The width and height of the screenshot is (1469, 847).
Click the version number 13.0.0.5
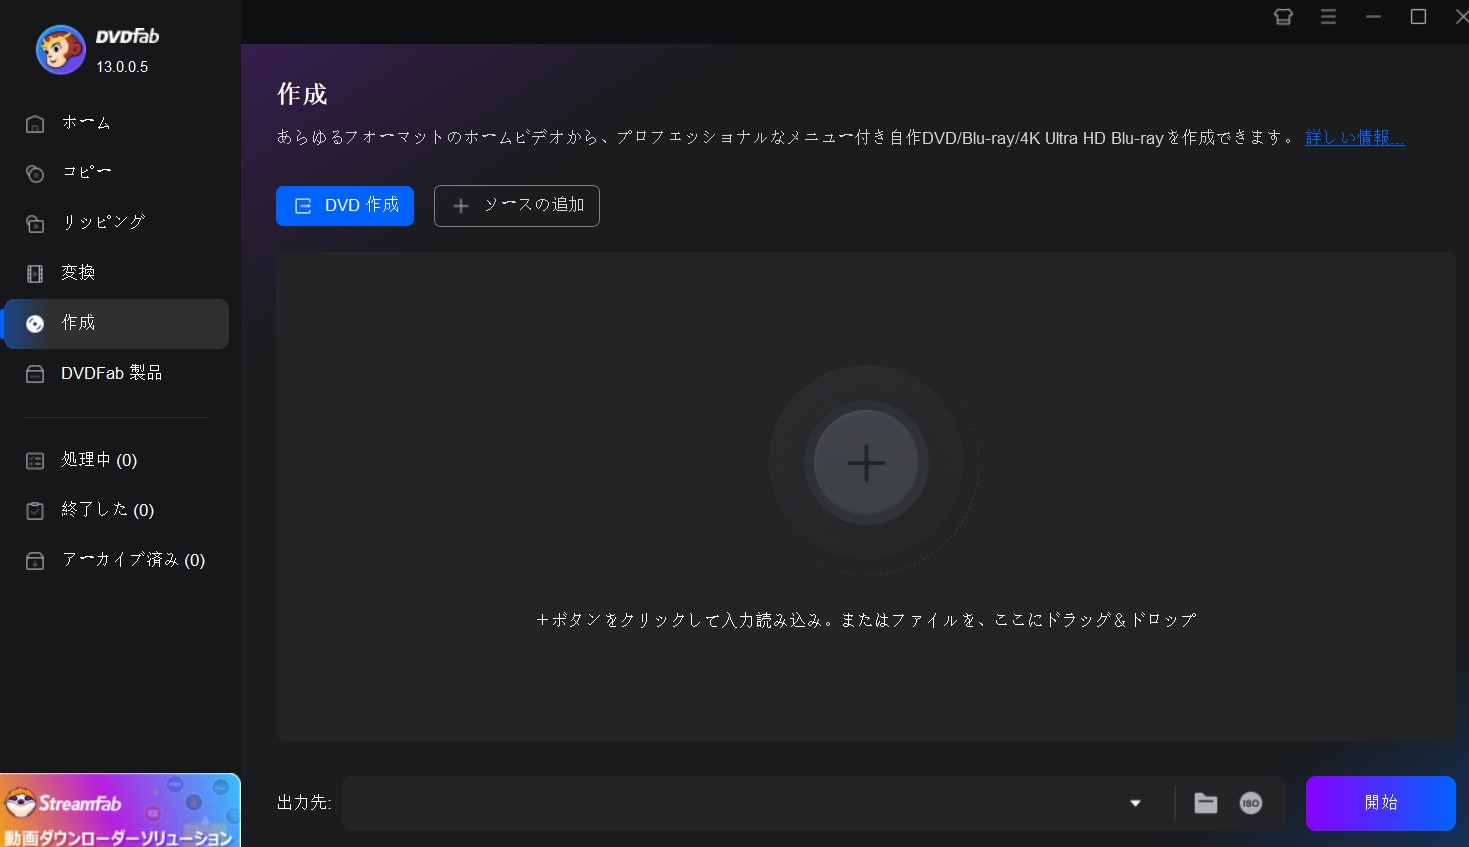(x=122, y=67)
